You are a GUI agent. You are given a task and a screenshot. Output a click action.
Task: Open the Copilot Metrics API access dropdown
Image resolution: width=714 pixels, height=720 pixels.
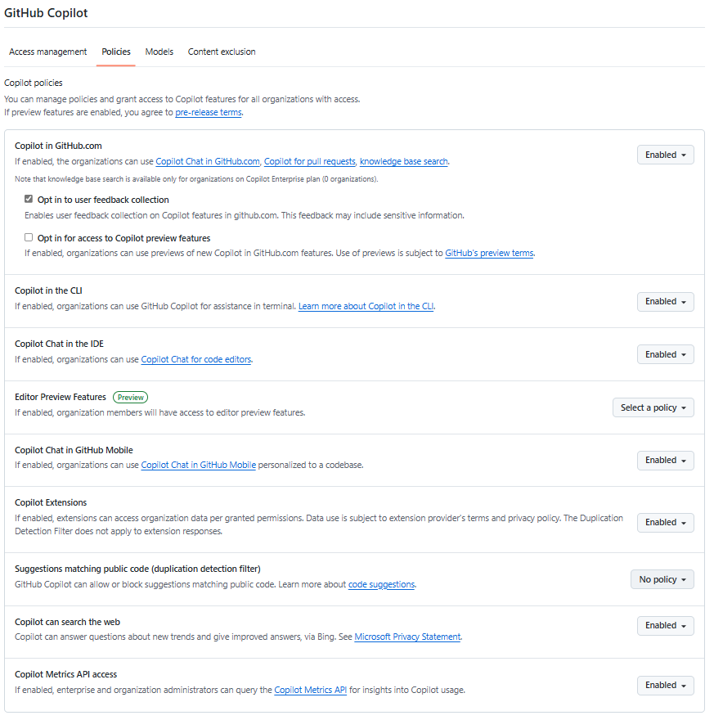(665, 686)
